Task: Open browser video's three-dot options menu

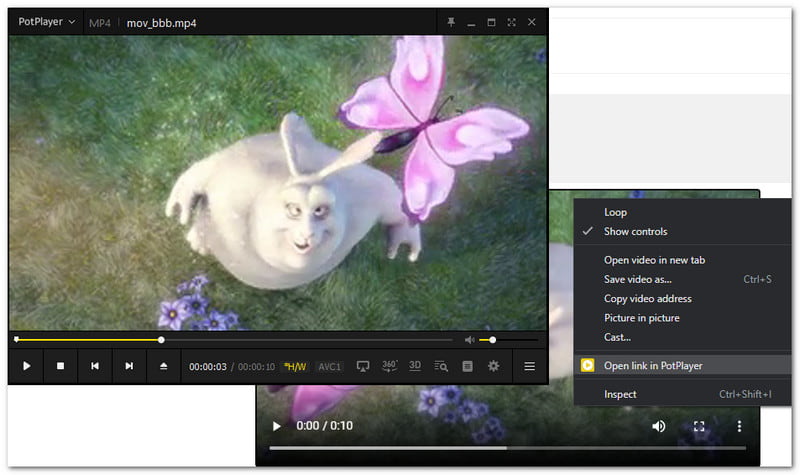Action: (740, 426)
